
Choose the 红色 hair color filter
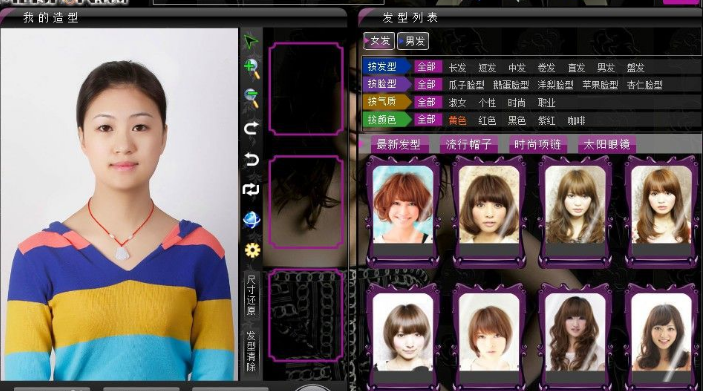[x=487, y=120]
